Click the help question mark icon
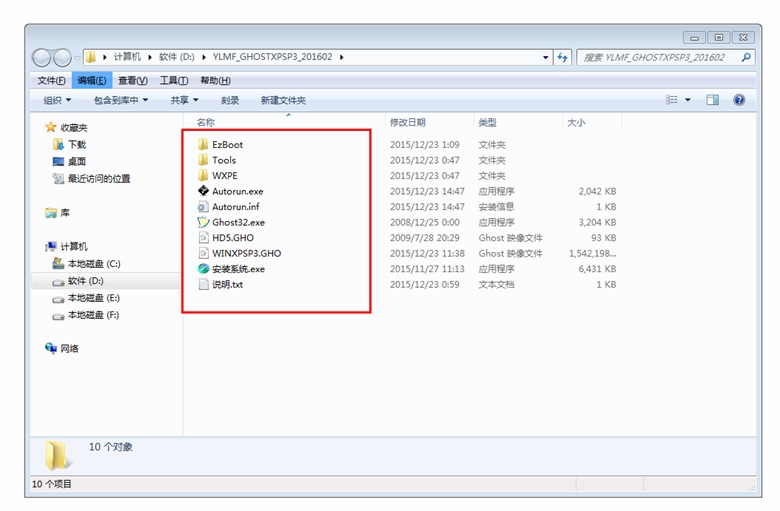This screenshot has height=511, width=780. [x=739, y=100]
